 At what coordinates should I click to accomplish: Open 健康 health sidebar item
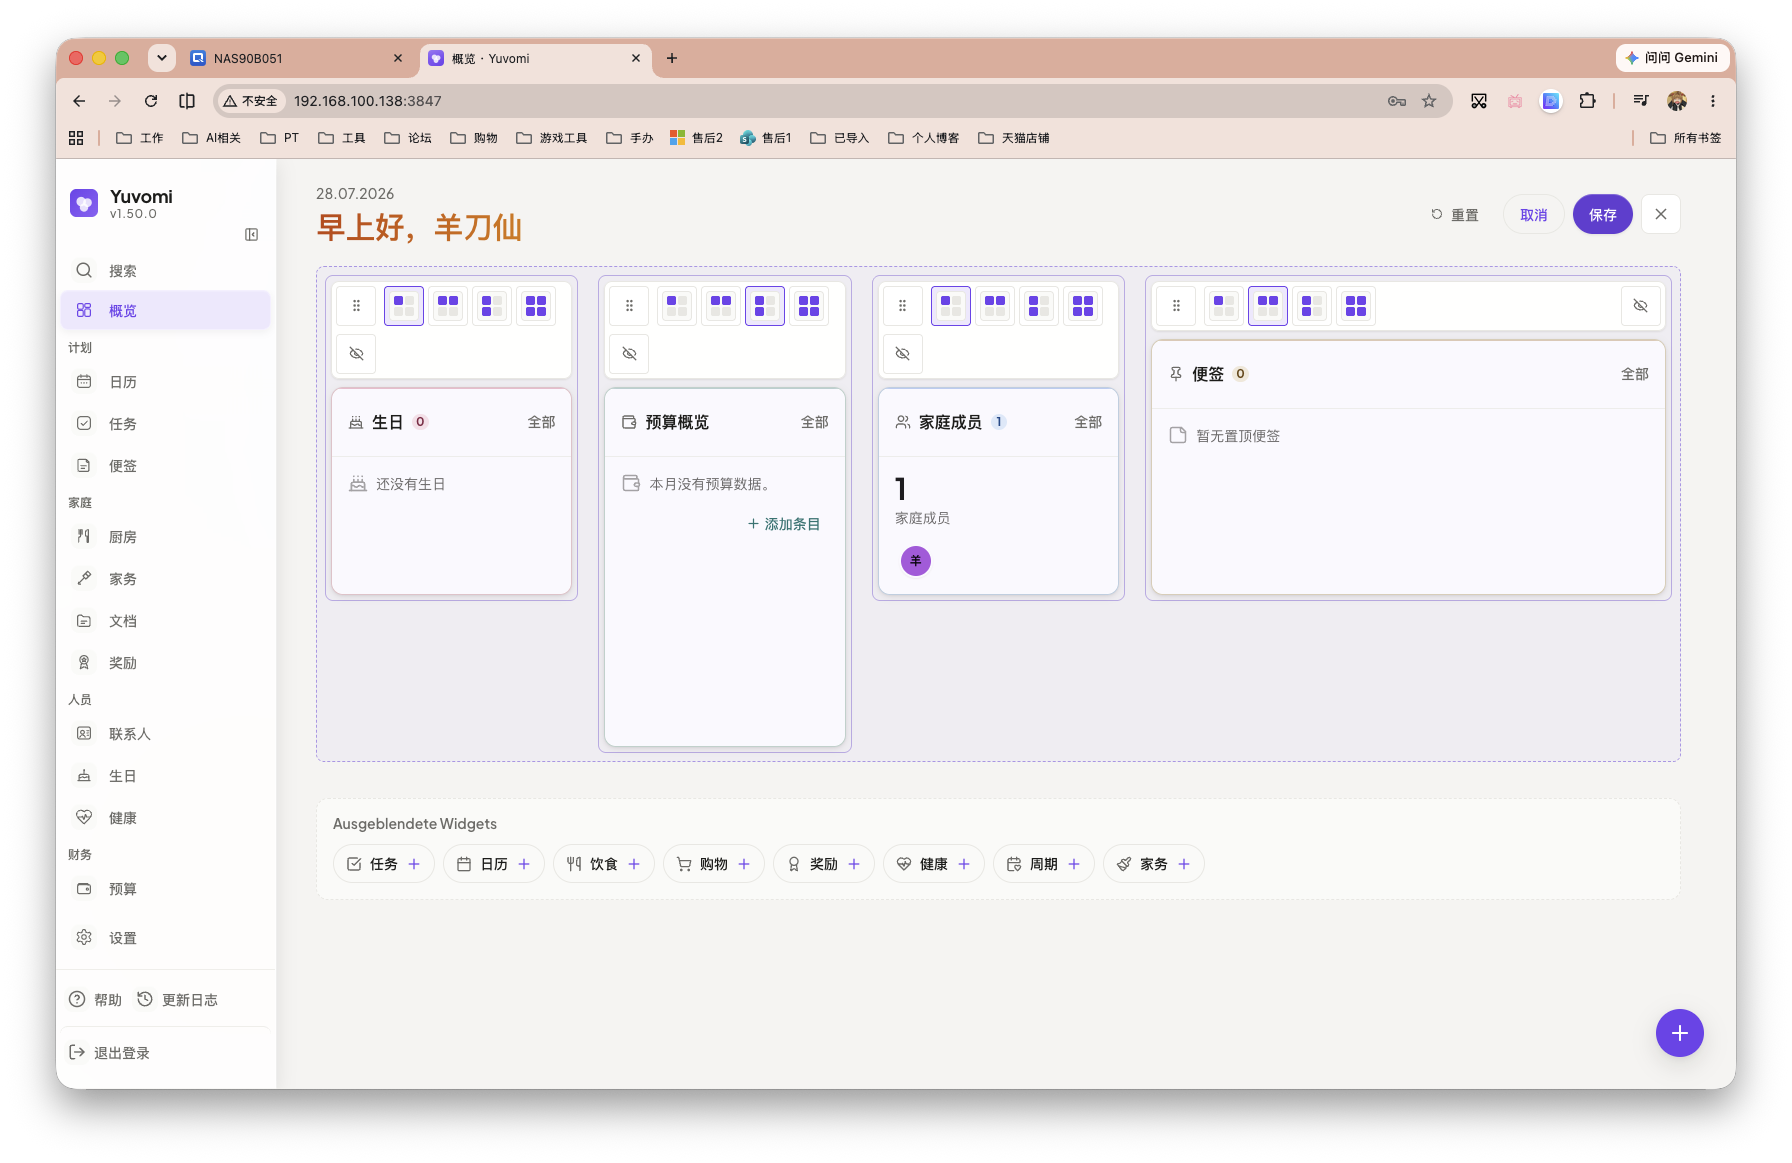[x=166, y=818]
